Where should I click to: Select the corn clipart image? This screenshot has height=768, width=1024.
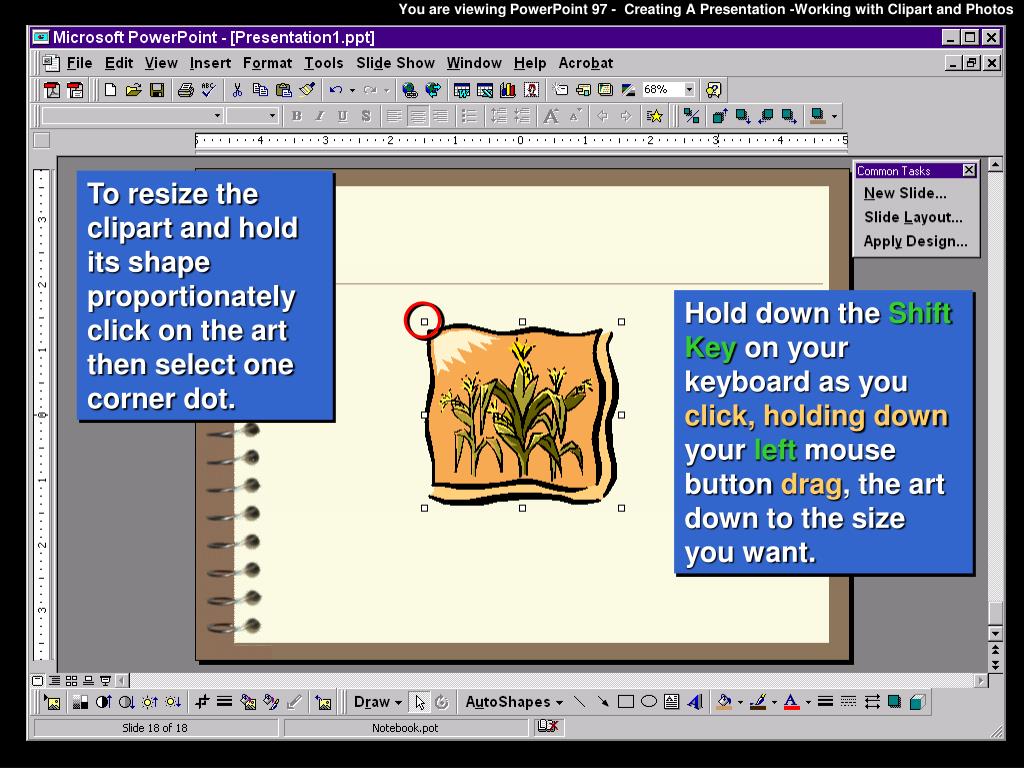[x=522, y=415]
